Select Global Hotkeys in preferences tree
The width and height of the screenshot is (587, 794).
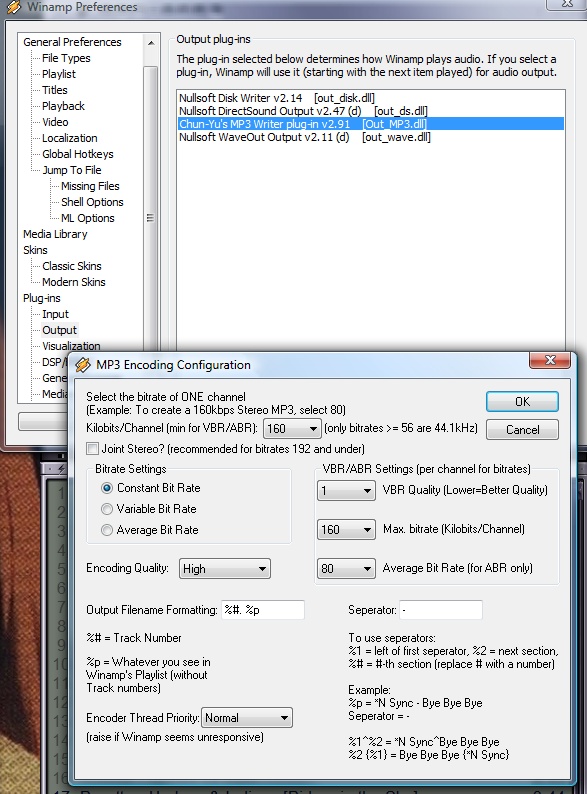pyautogui.click(x=77, y=154)
